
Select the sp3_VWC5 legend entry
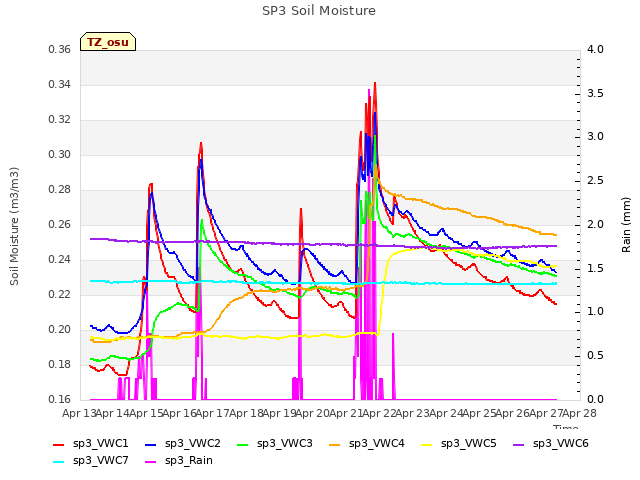tap(459, 444)
